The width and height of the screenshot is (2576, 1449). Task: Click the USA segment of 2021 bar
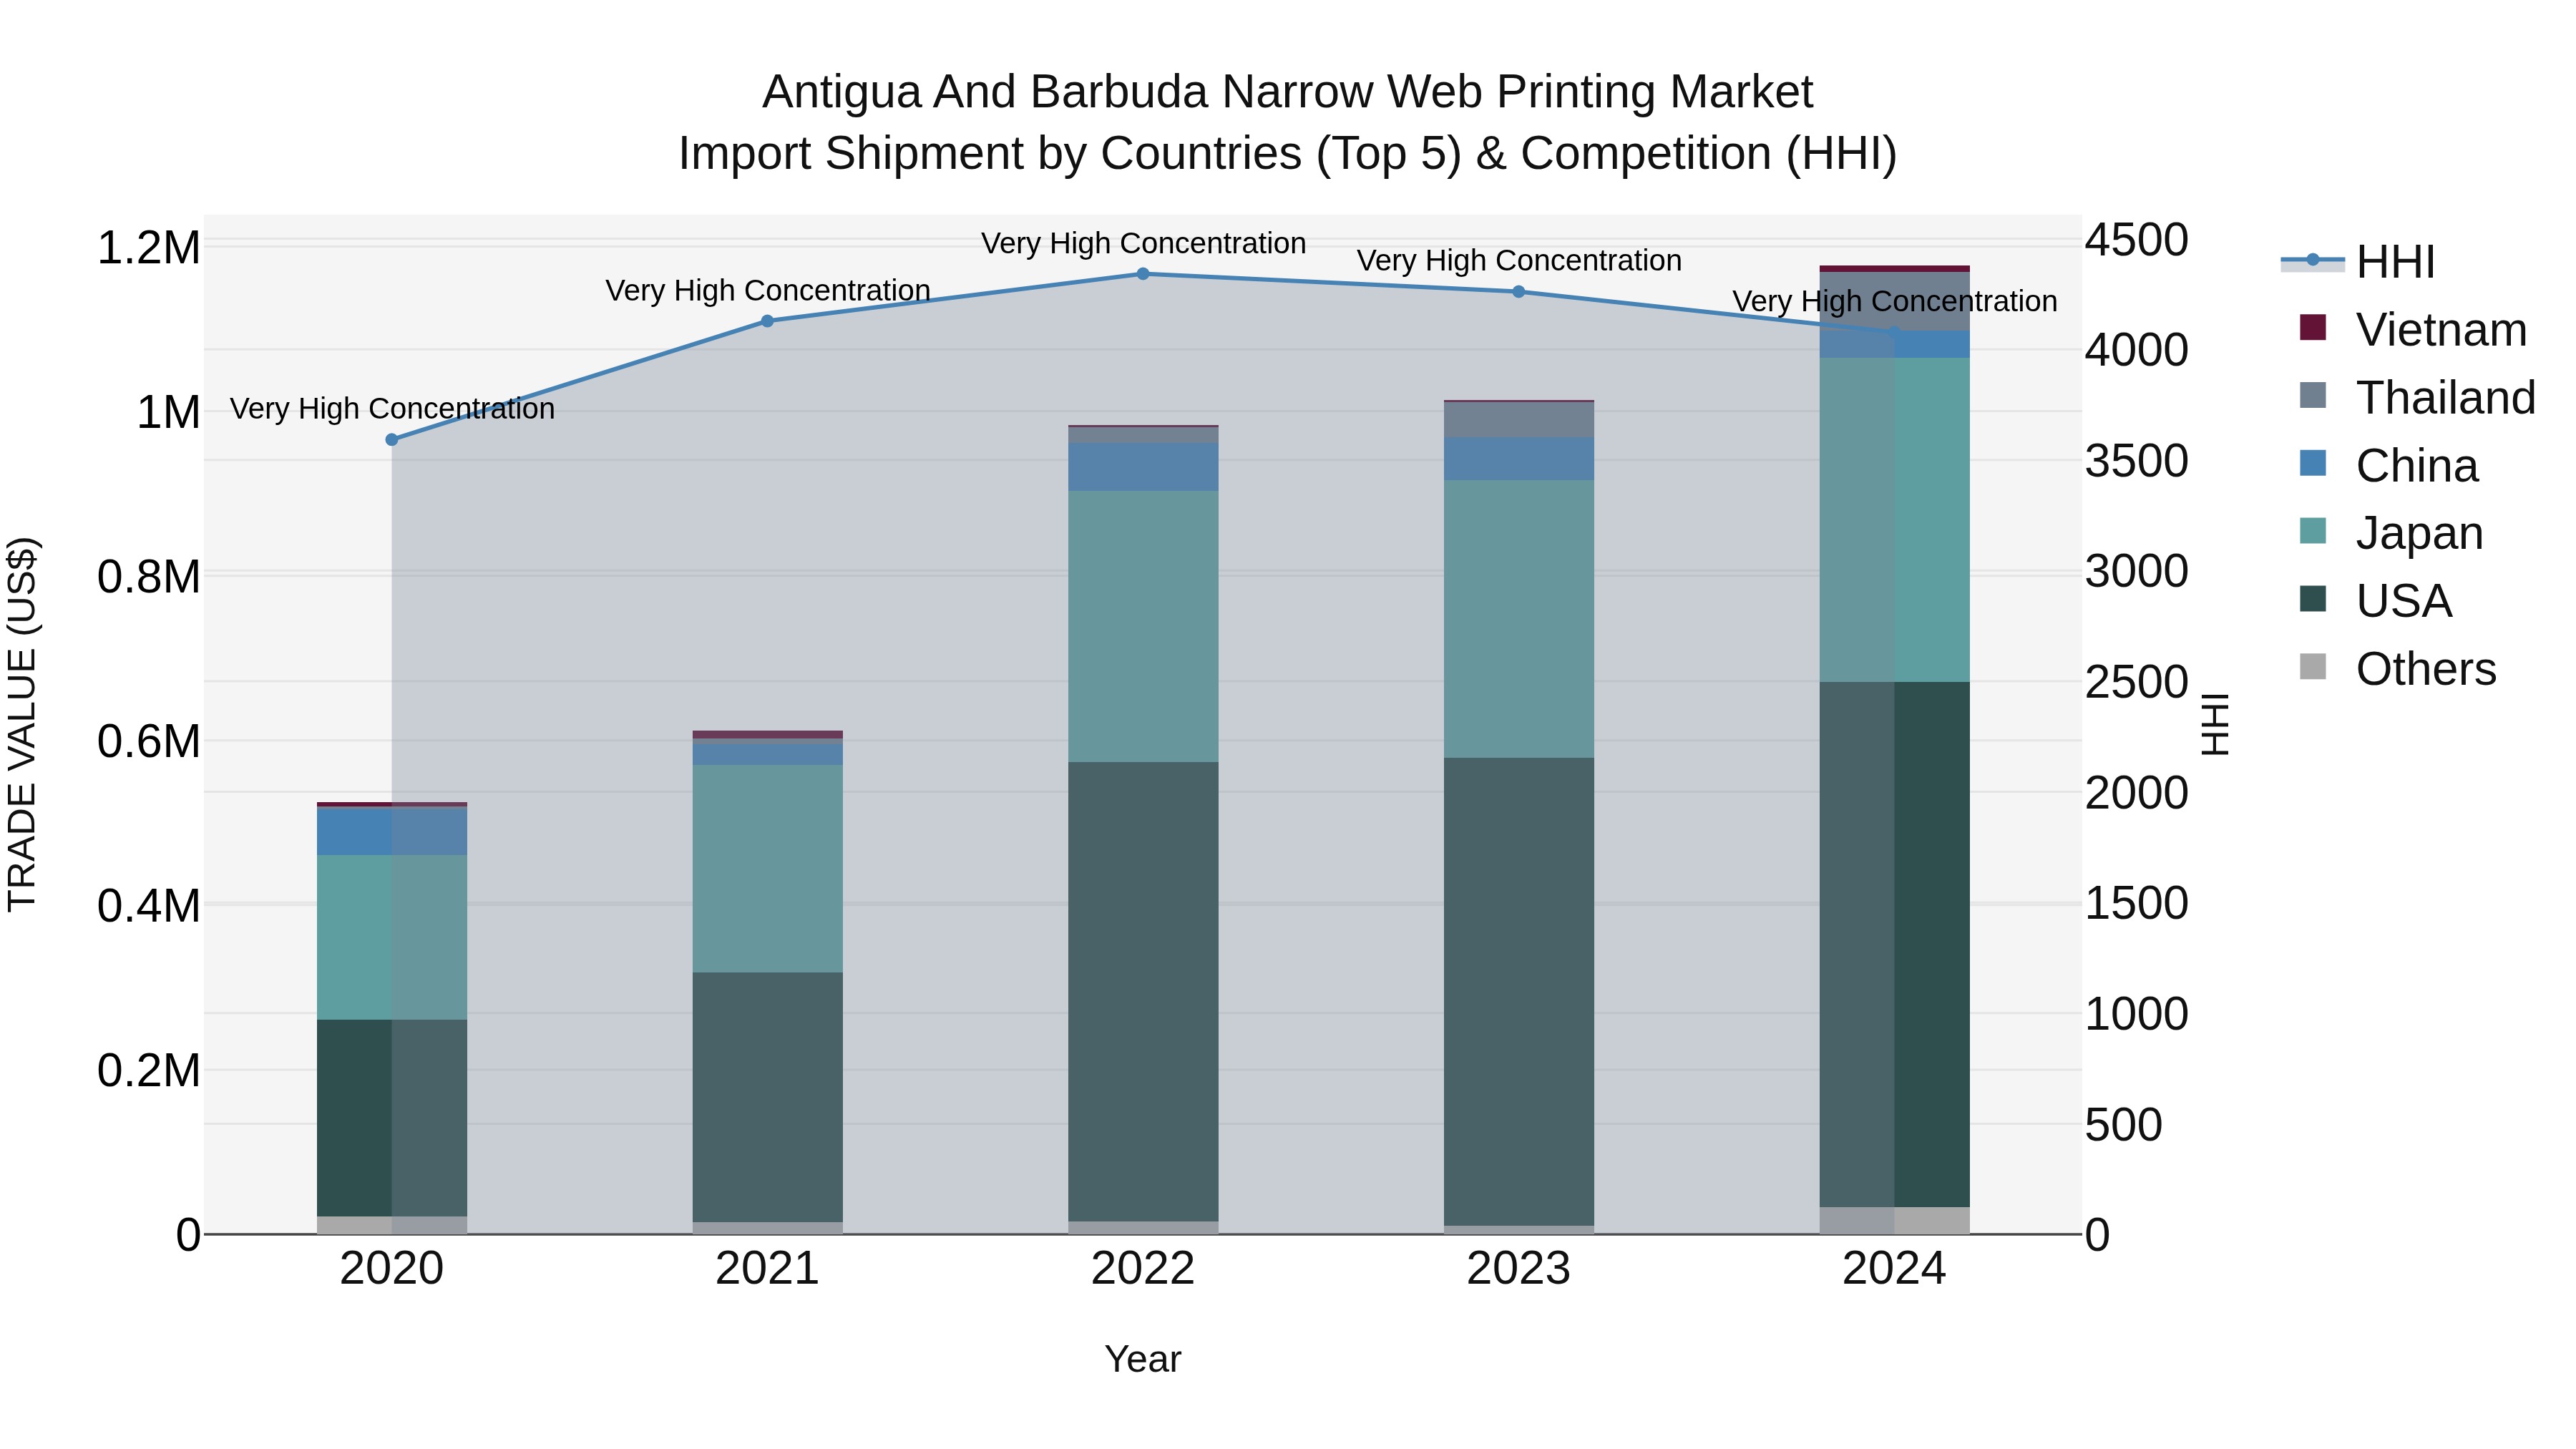[x=767, y=1098]
